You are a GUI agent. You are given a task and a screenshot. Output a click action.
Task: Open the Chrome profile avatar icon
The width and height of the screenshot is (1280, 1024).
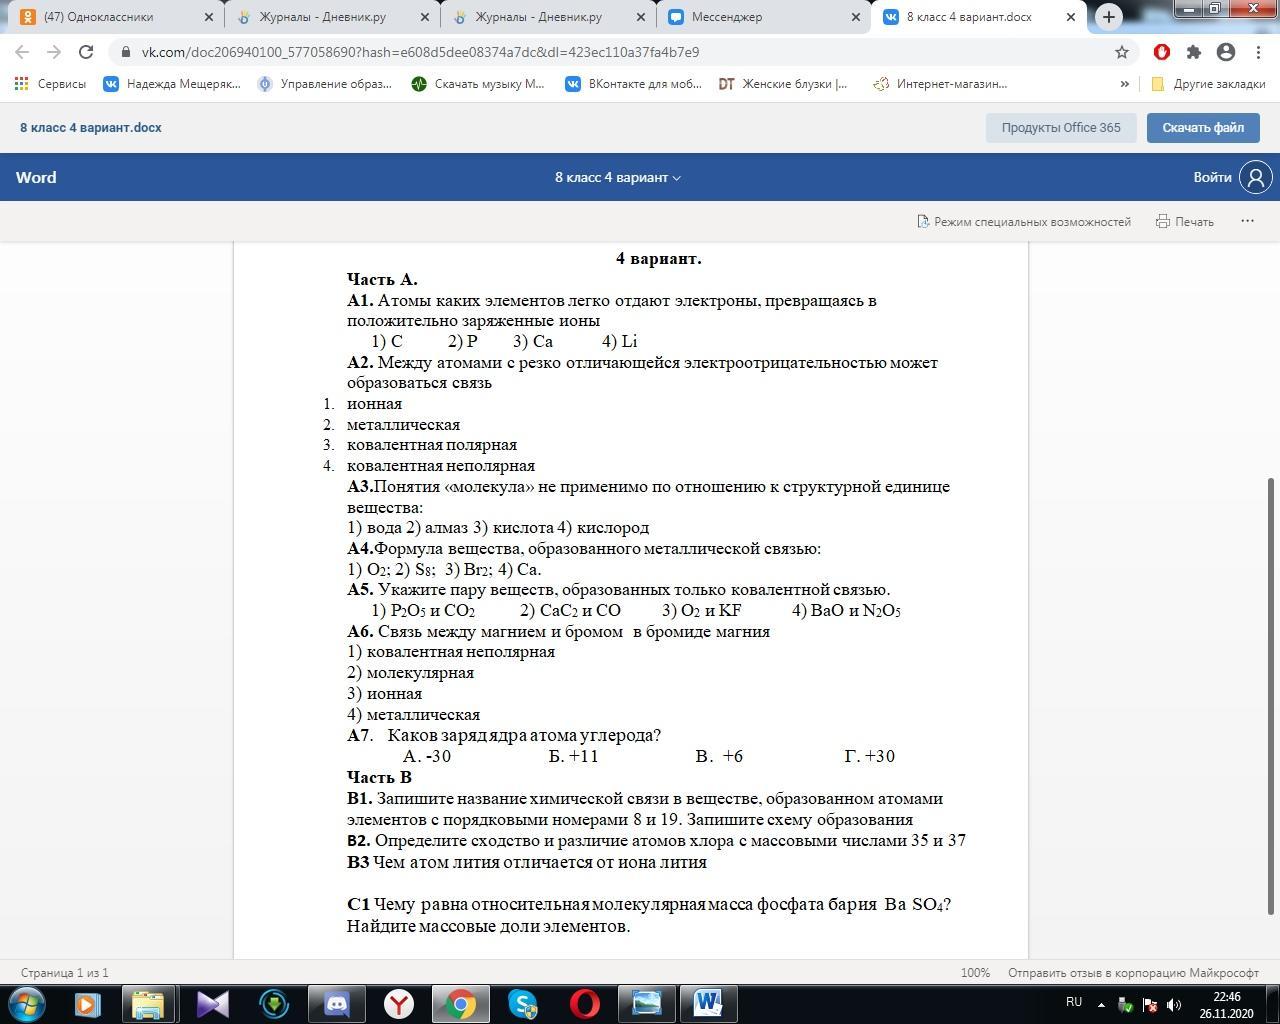pyautogui.click(x=1226, y=52)
